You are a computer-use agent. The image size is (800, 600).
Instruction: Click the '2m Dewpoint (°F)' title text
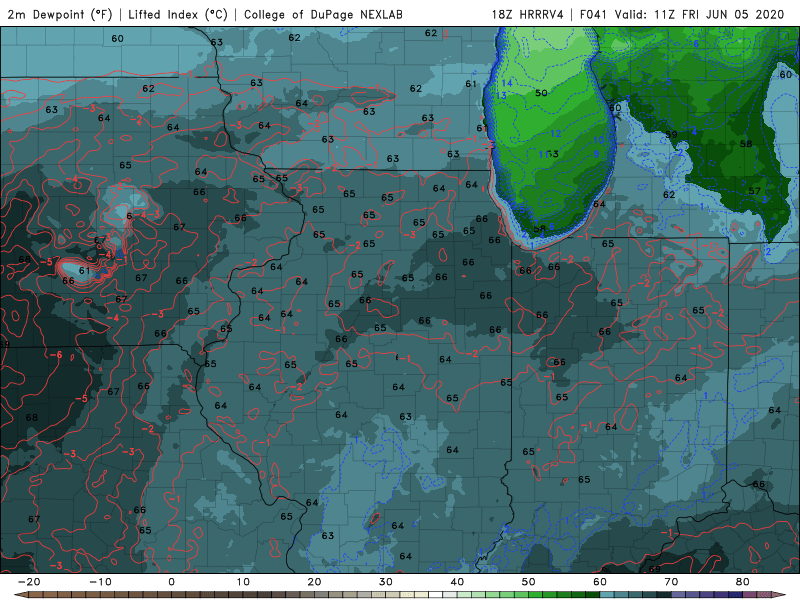coord(60,14)
